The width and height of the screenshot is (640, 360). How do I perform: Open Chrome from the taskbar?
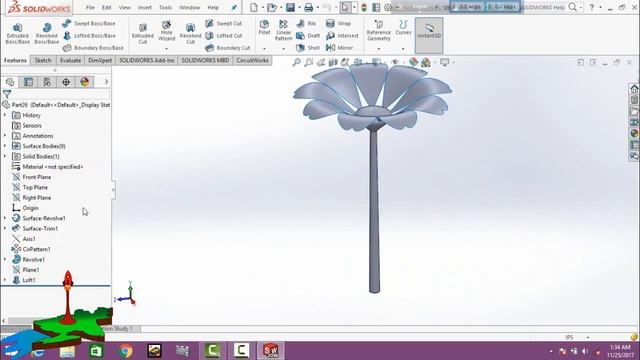(126, 351)
